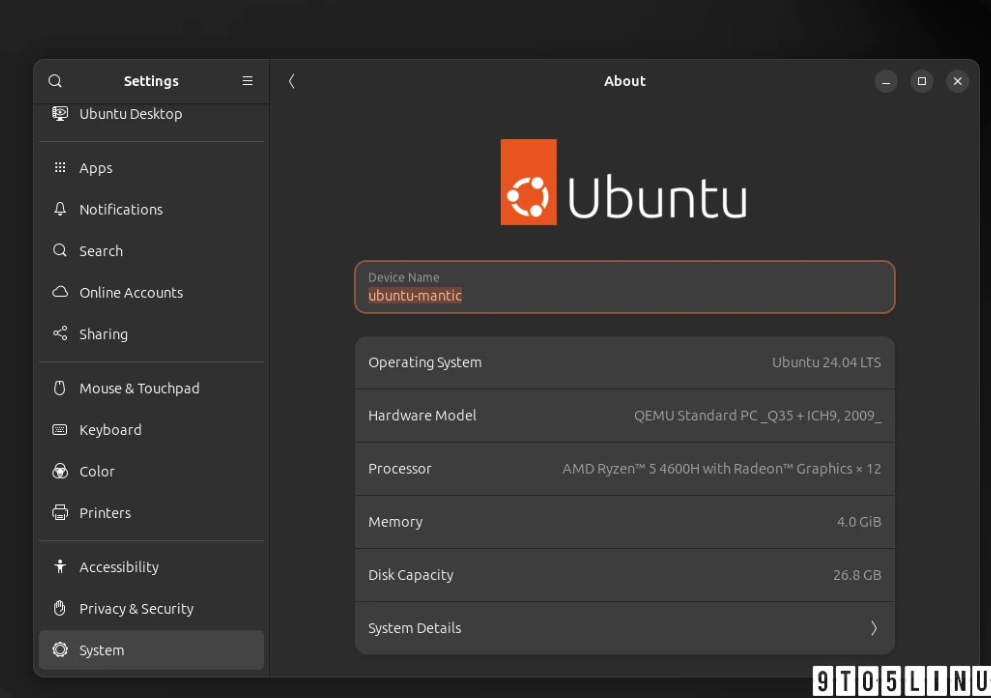The width and height of the screenshot is (991, 698).
Task: Click the AMD Ryzen processor value
Action: (721, 468)
